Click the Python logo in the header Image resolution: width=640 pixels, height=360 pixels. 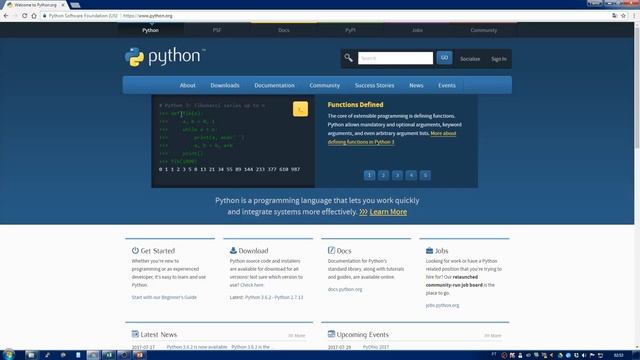pos(165,57)
